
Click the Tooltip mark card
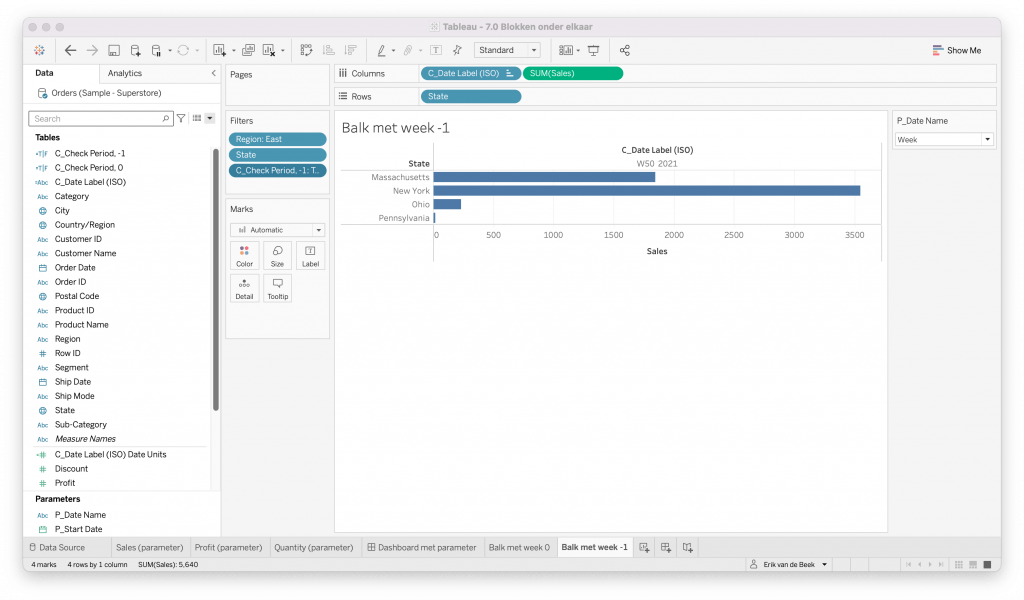(277, 288)
